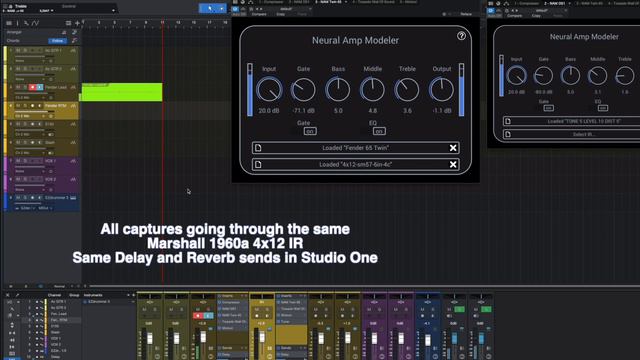Enable record on Fender Lead track

[x=32, y=87]
